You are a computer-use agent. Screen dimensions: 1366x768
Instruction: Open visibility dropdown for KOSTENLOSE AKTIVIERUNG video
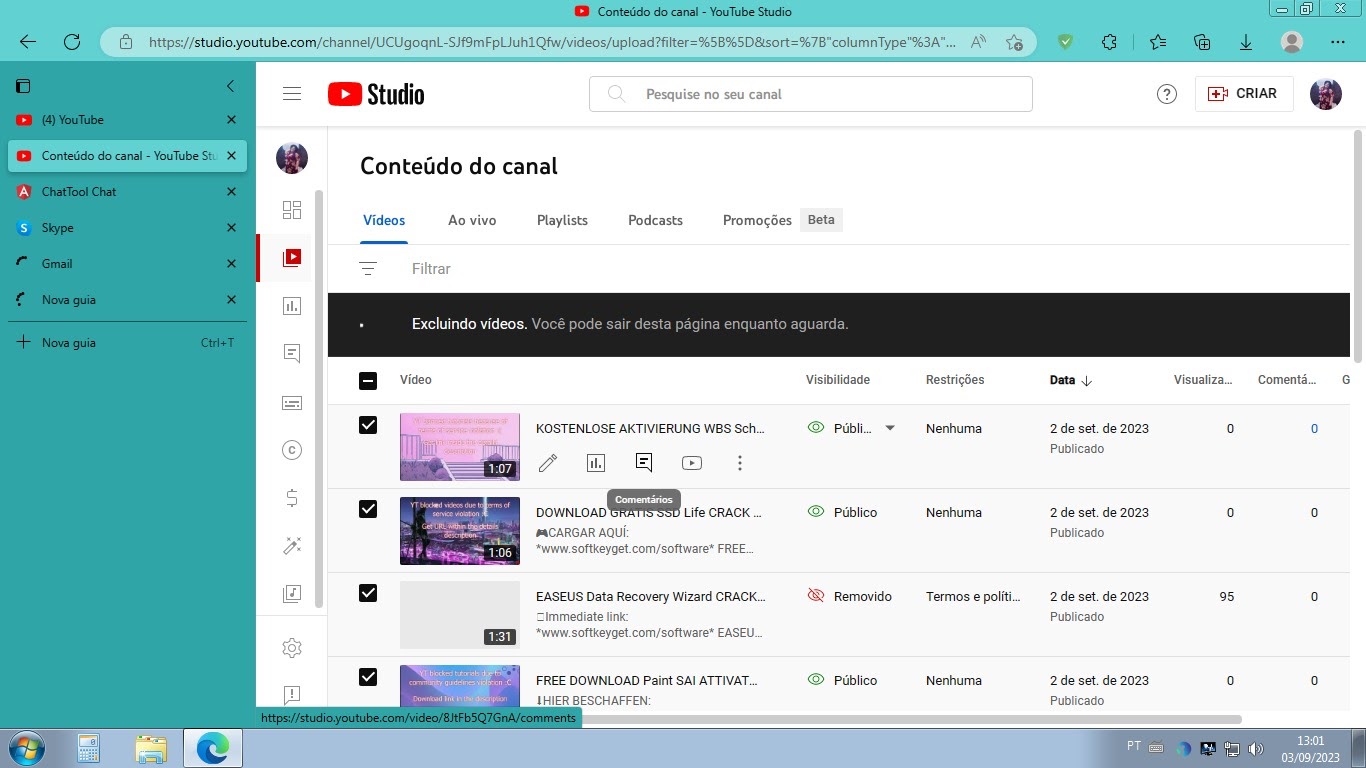(890, 428)
